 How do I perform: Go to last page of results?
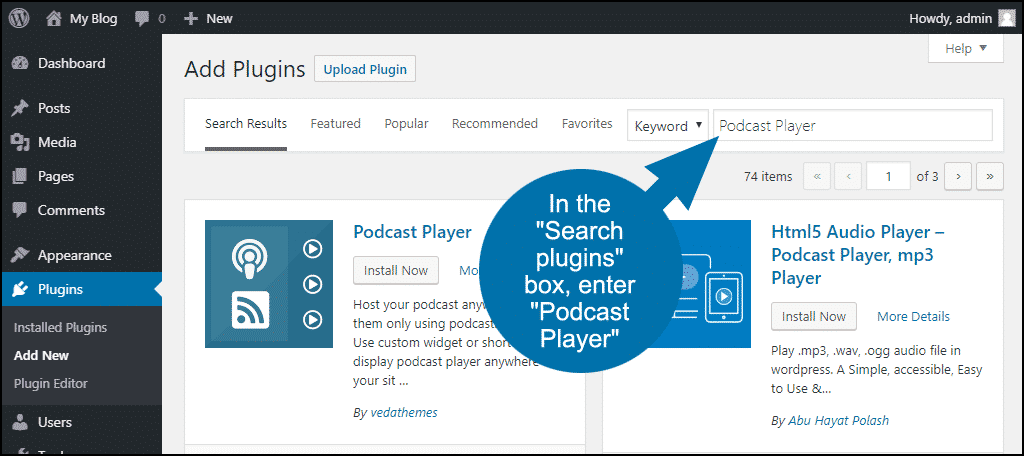(990, 176)
